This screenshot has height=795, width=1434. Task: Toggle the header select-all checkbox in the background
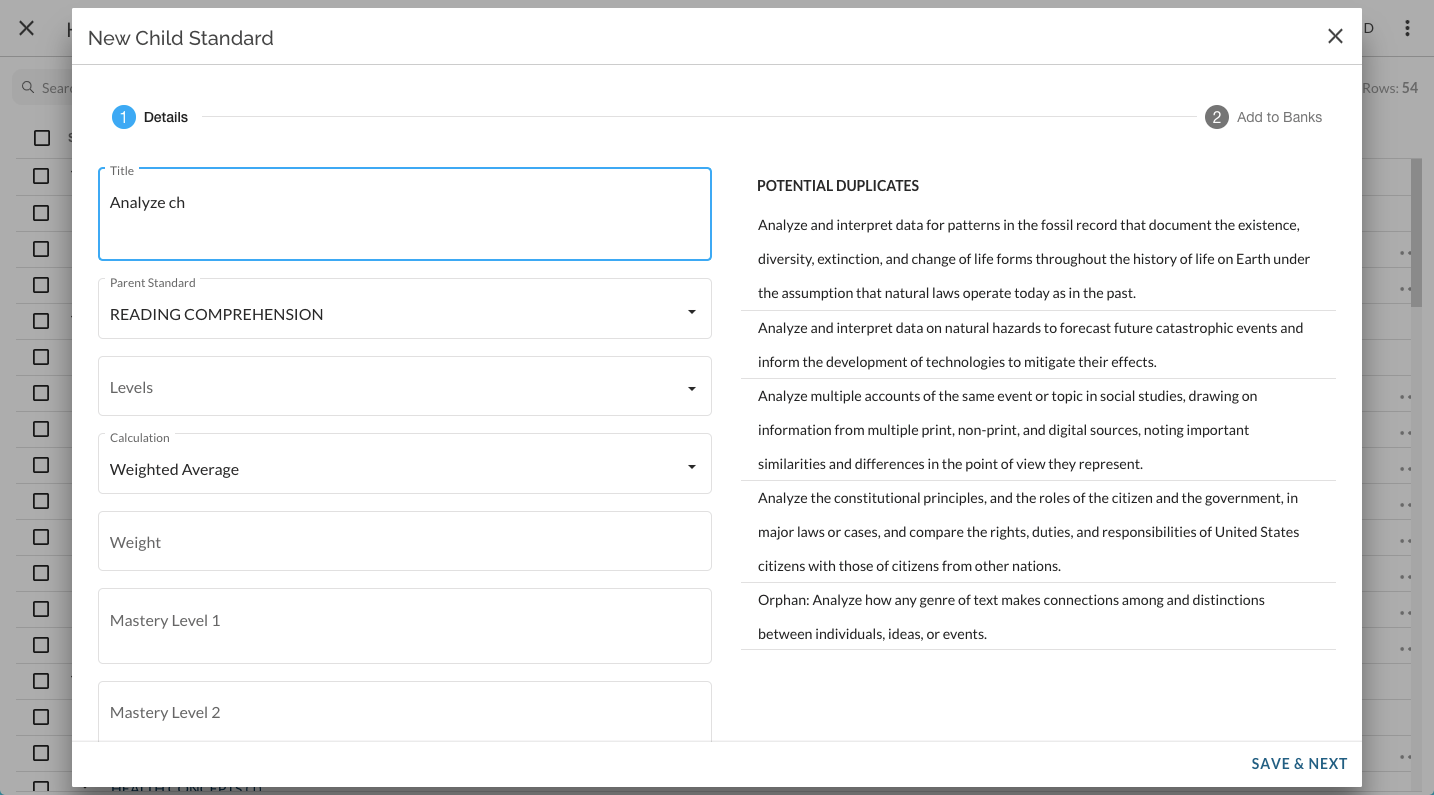tap(42, 138)
